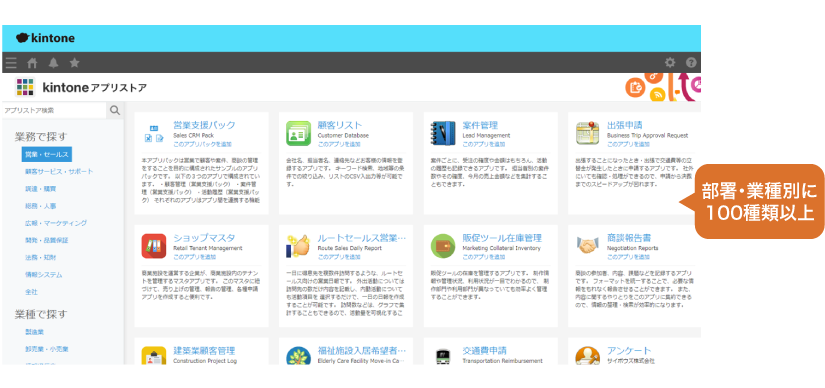Open the settings gear icon
Image resolution: width=825 pixels, height=388 pixels.
[670, 63]
